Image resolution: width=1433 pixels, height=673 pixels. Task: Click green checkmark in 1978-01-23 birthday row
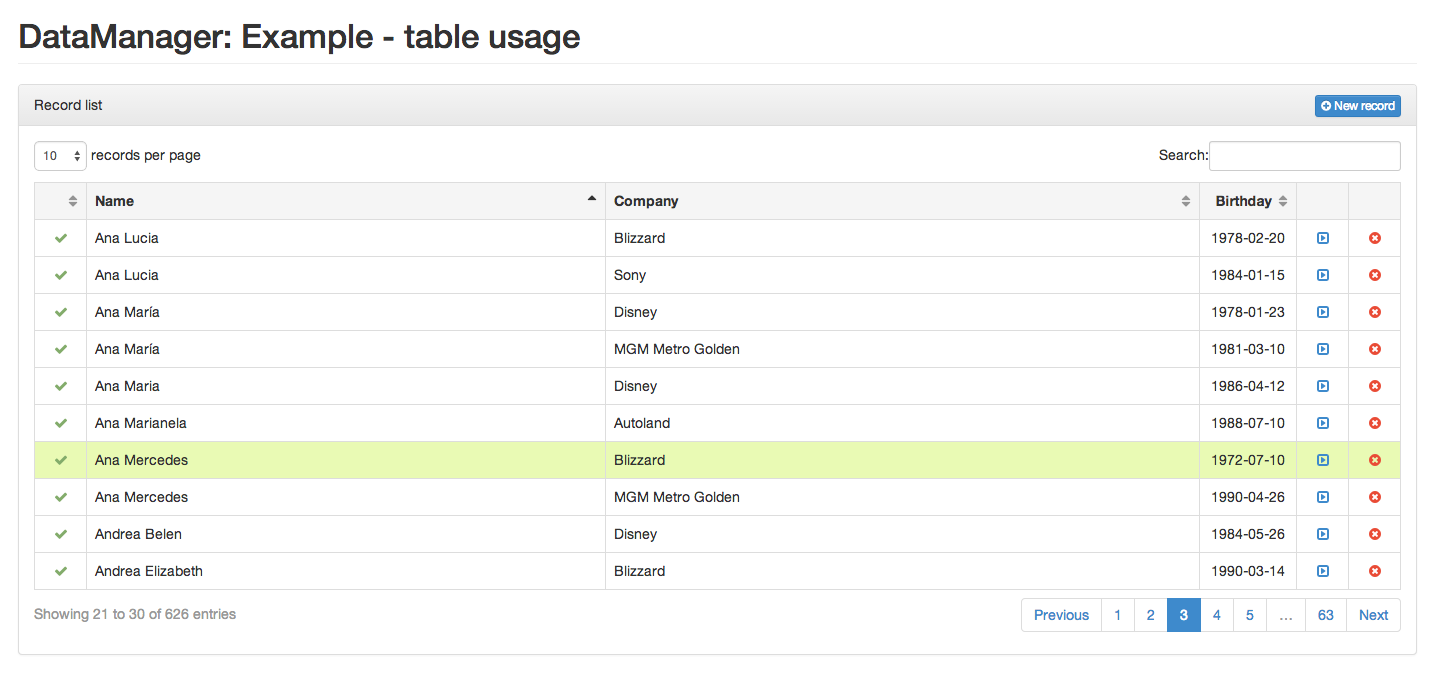point(61,312)
